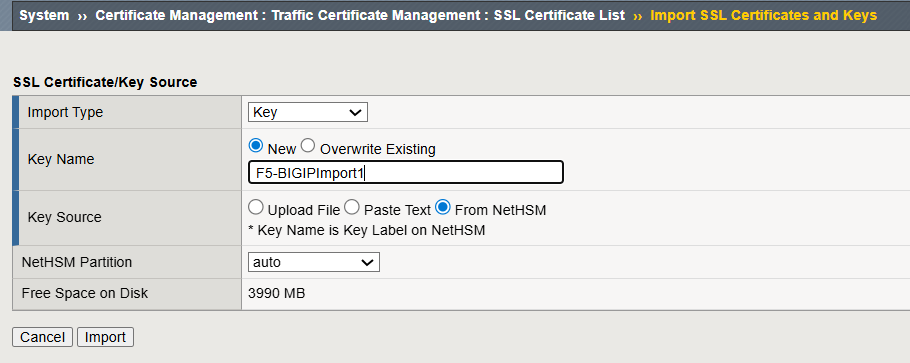Viewport: 910px width, 363px height.
Task: Click the NetHSM Partition label
Action: 77,262
